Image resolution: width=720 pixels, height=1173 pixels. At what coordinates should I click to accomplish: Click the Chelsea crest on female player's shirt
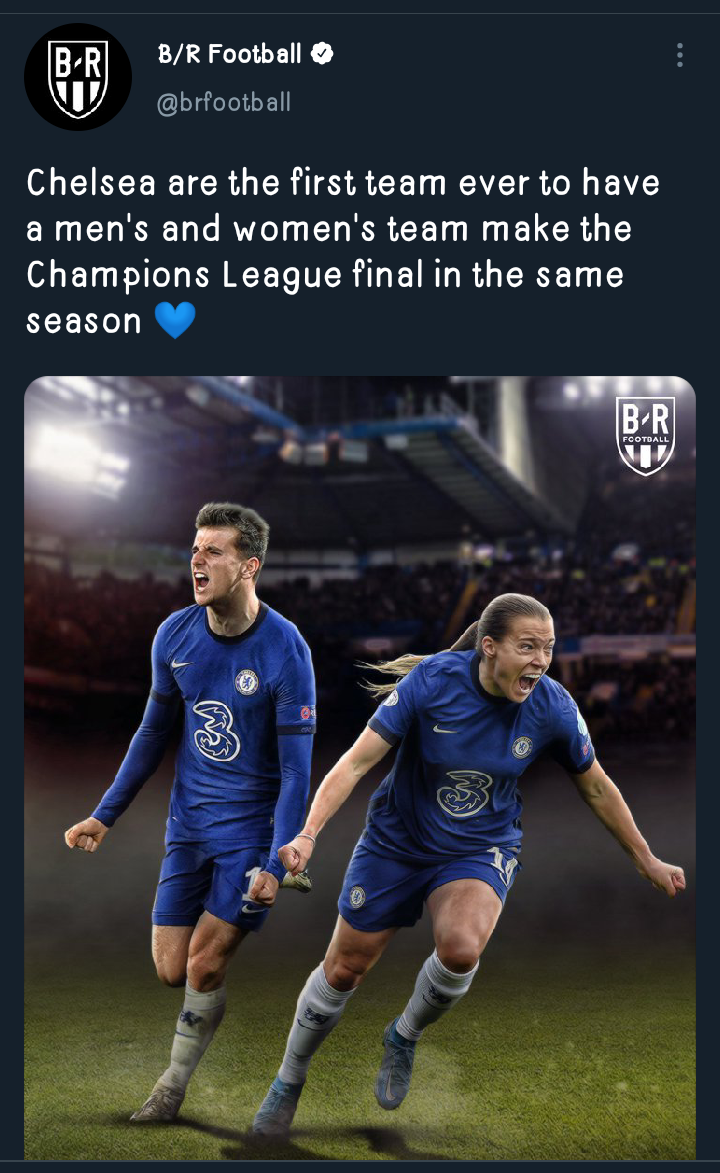click(522, 747)
